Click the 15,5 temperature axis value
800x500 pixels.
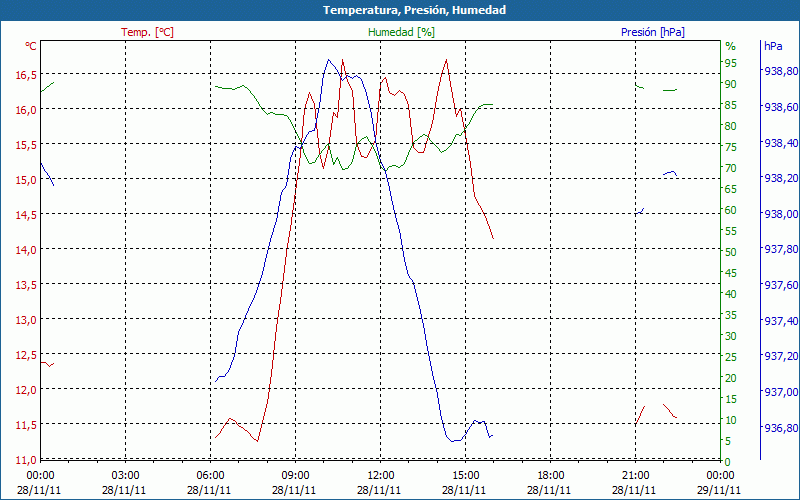coord(27,145)
